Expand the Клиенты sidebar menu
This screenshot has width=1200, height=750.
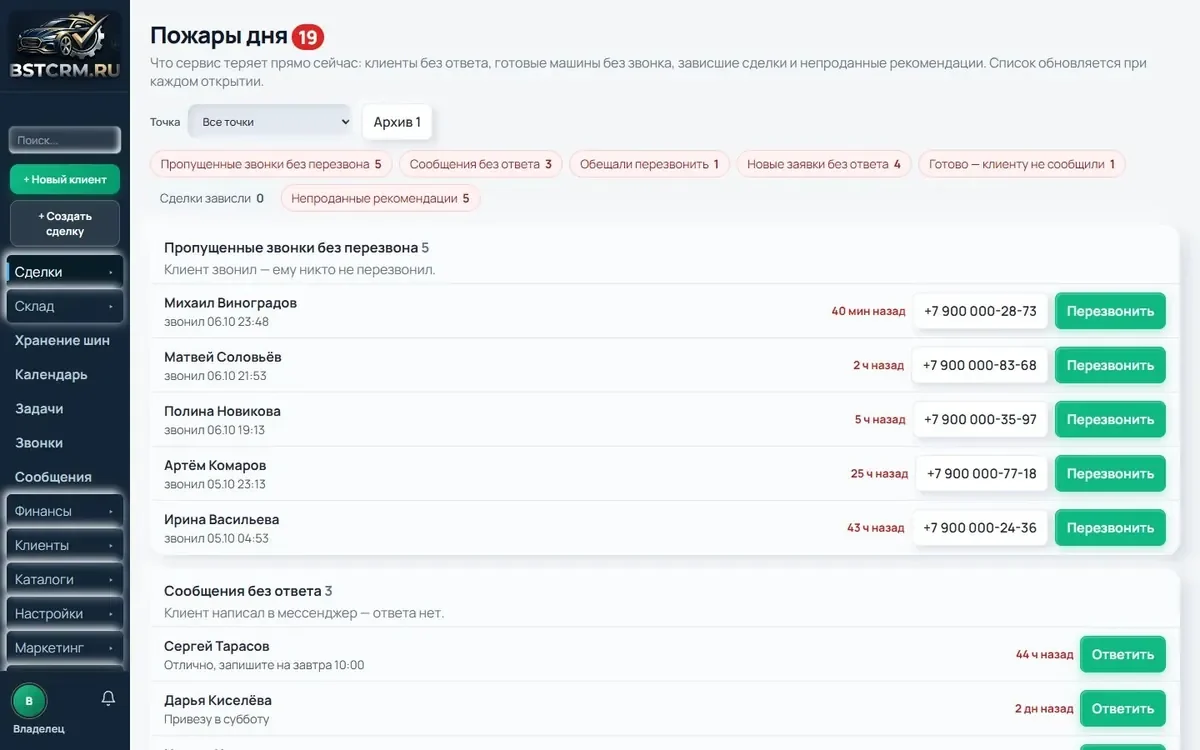coord(65,545)
